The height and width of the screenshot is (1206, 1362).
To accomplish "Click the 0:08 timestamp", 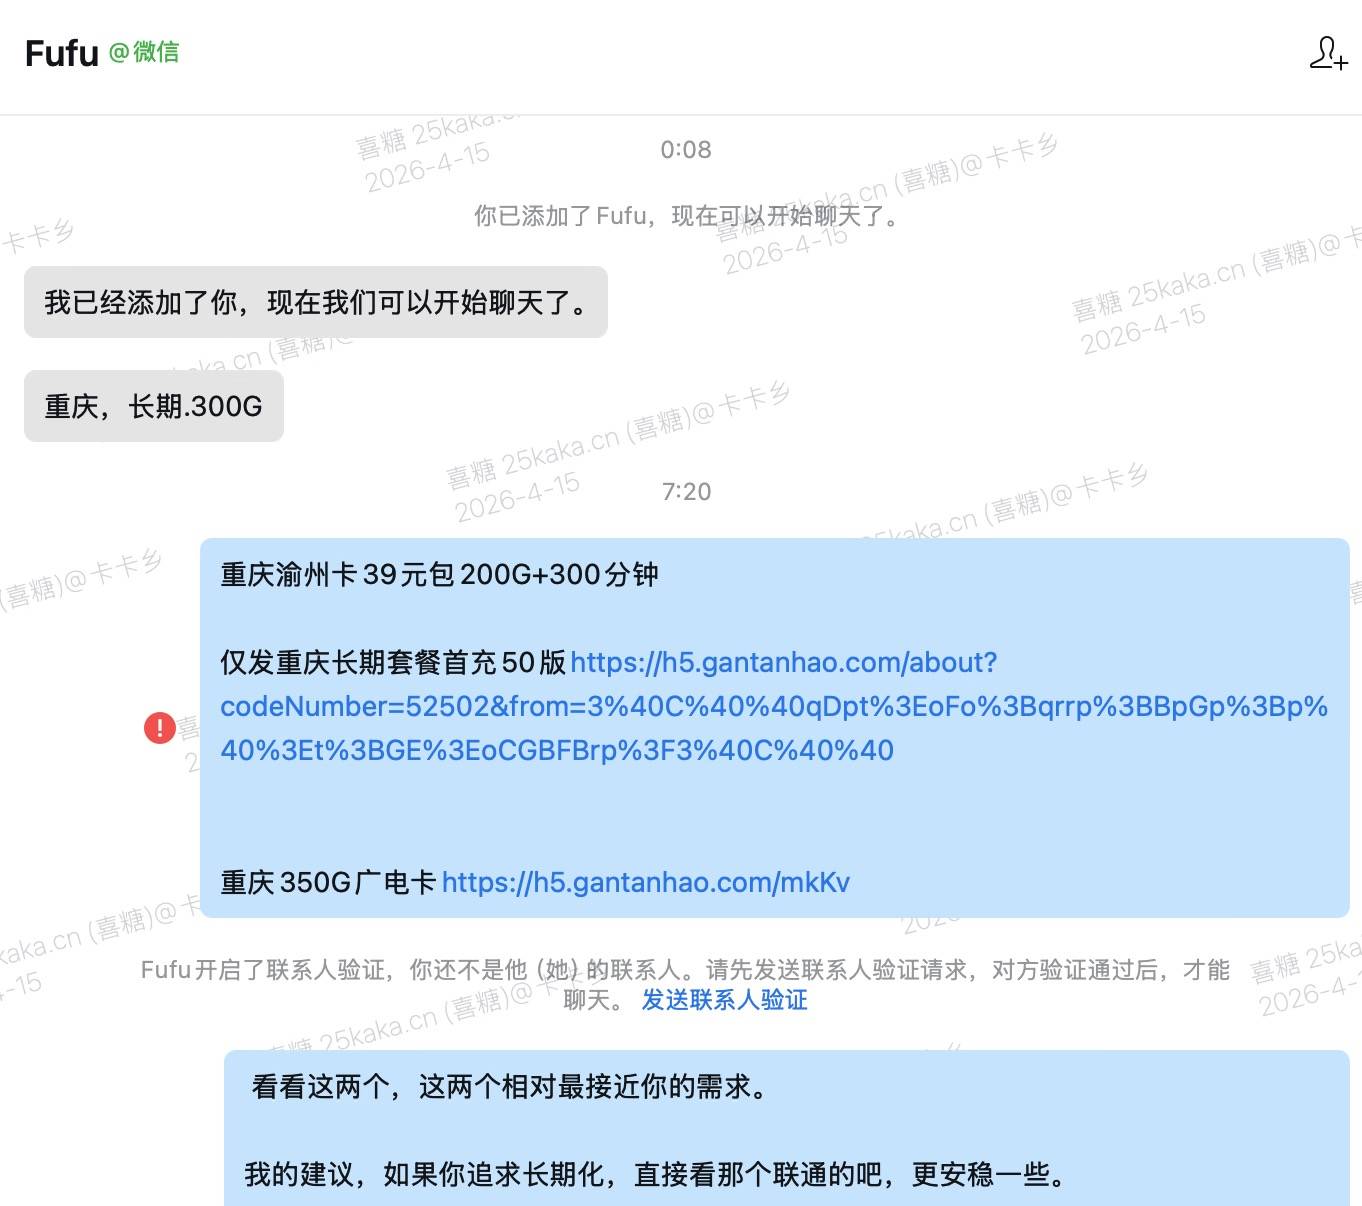I will pos(686,150).
